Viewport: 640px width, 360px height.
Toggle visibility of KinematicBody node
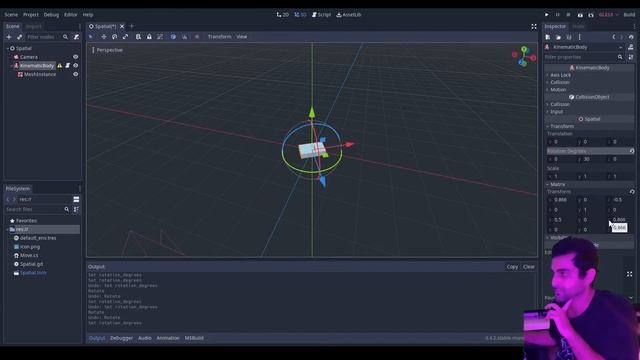[x=76, y=66]
